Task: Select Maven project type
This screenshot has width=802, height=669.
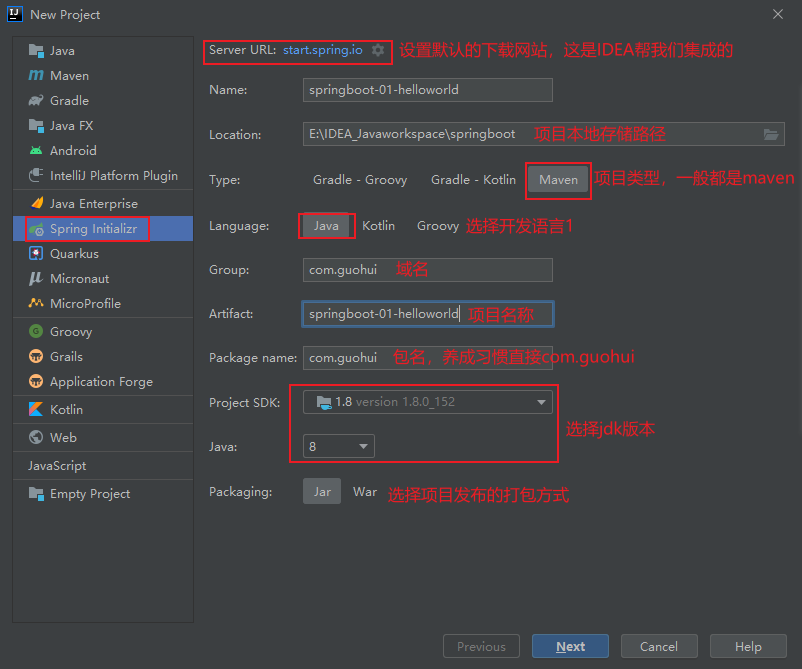Action: [x=558, y=180]
